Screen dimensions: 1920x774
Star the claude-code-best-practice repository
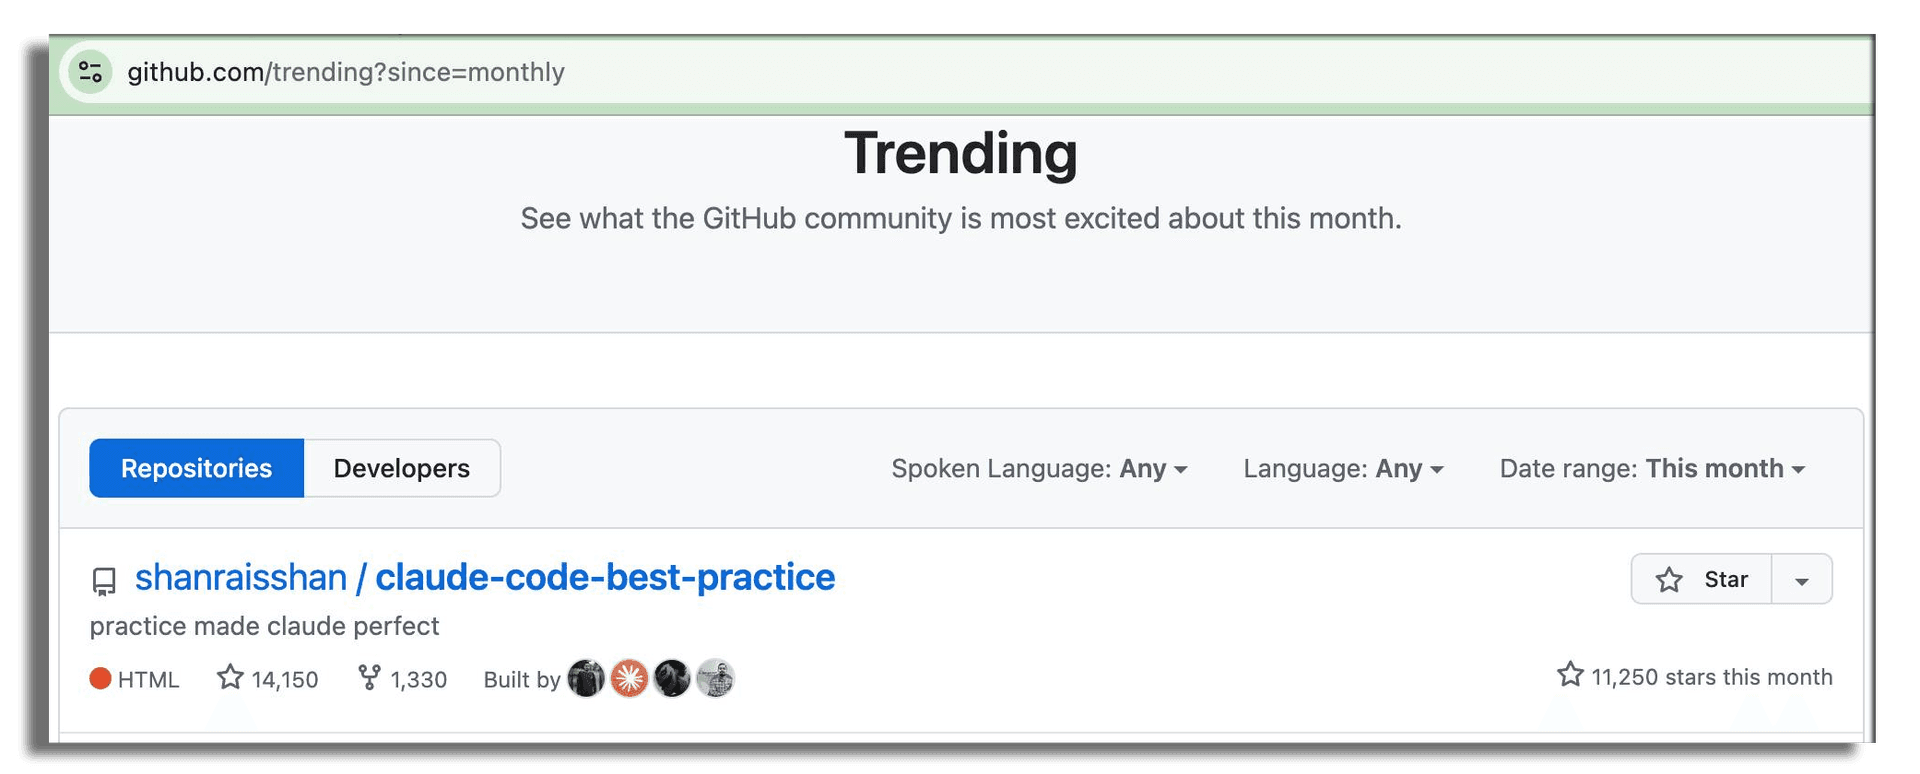[x=1701, y=580]
